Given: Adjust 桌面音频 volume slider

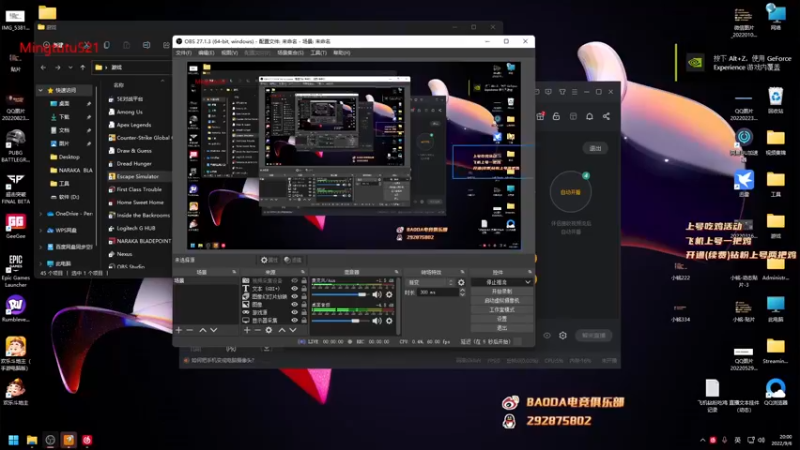Looking at the screenshot, I should click(340, 321).
